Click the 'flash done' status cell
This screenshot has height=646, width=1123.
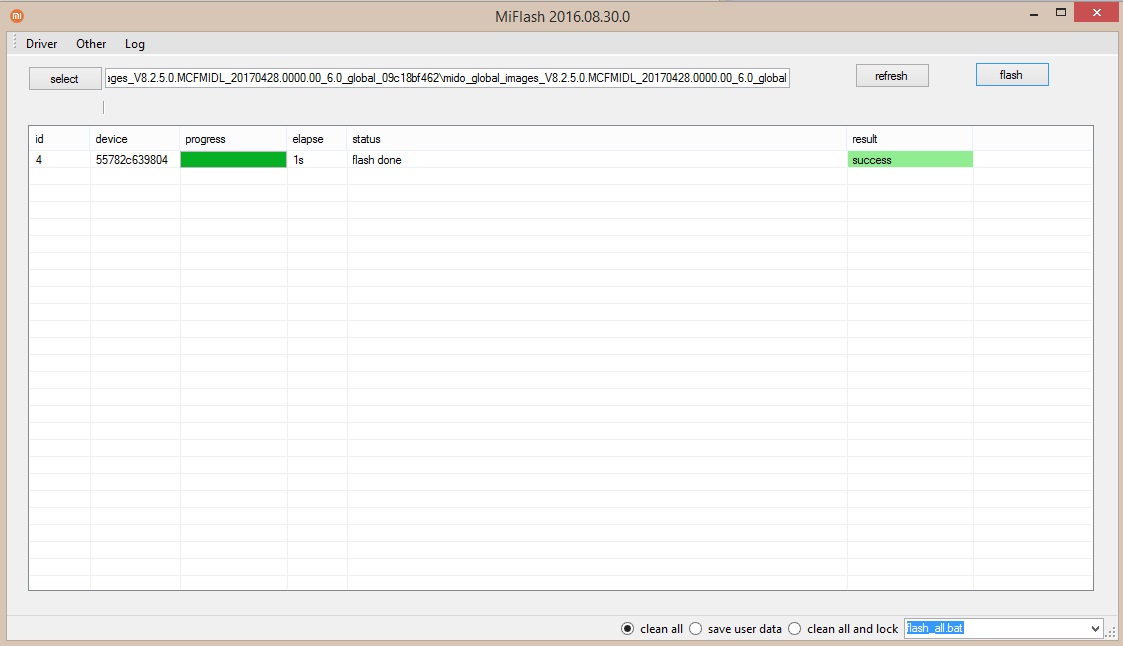click(597, 160)
